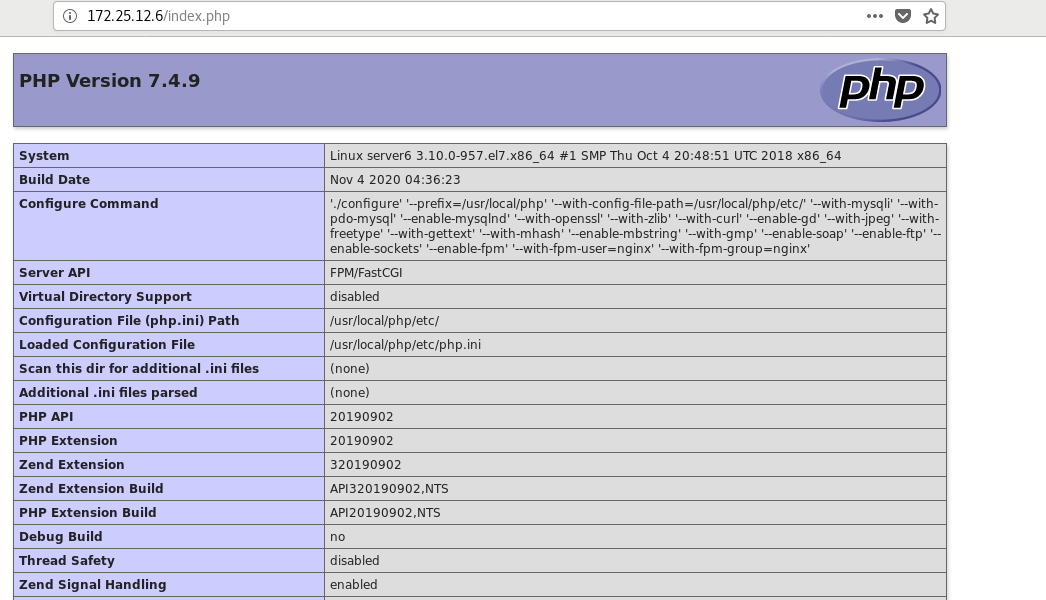Viewport: 1046px width, 600px height.
Task: Click the Server API label
Action: [x=54, y=272]
